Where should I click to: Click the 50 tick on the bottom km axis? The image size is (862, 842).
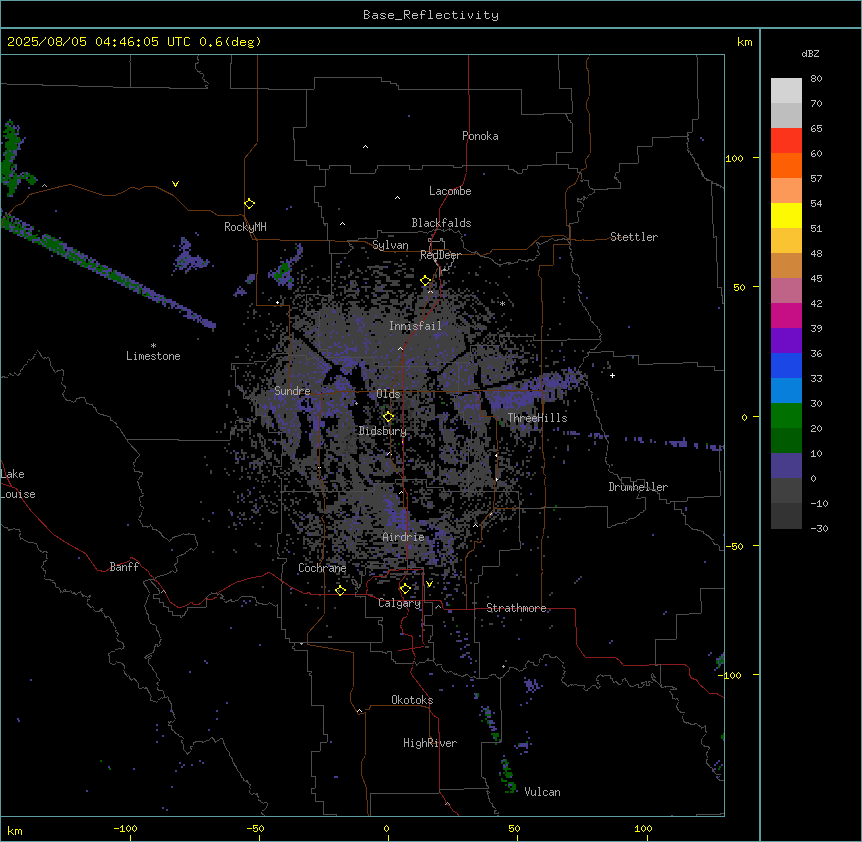[514, 828]
